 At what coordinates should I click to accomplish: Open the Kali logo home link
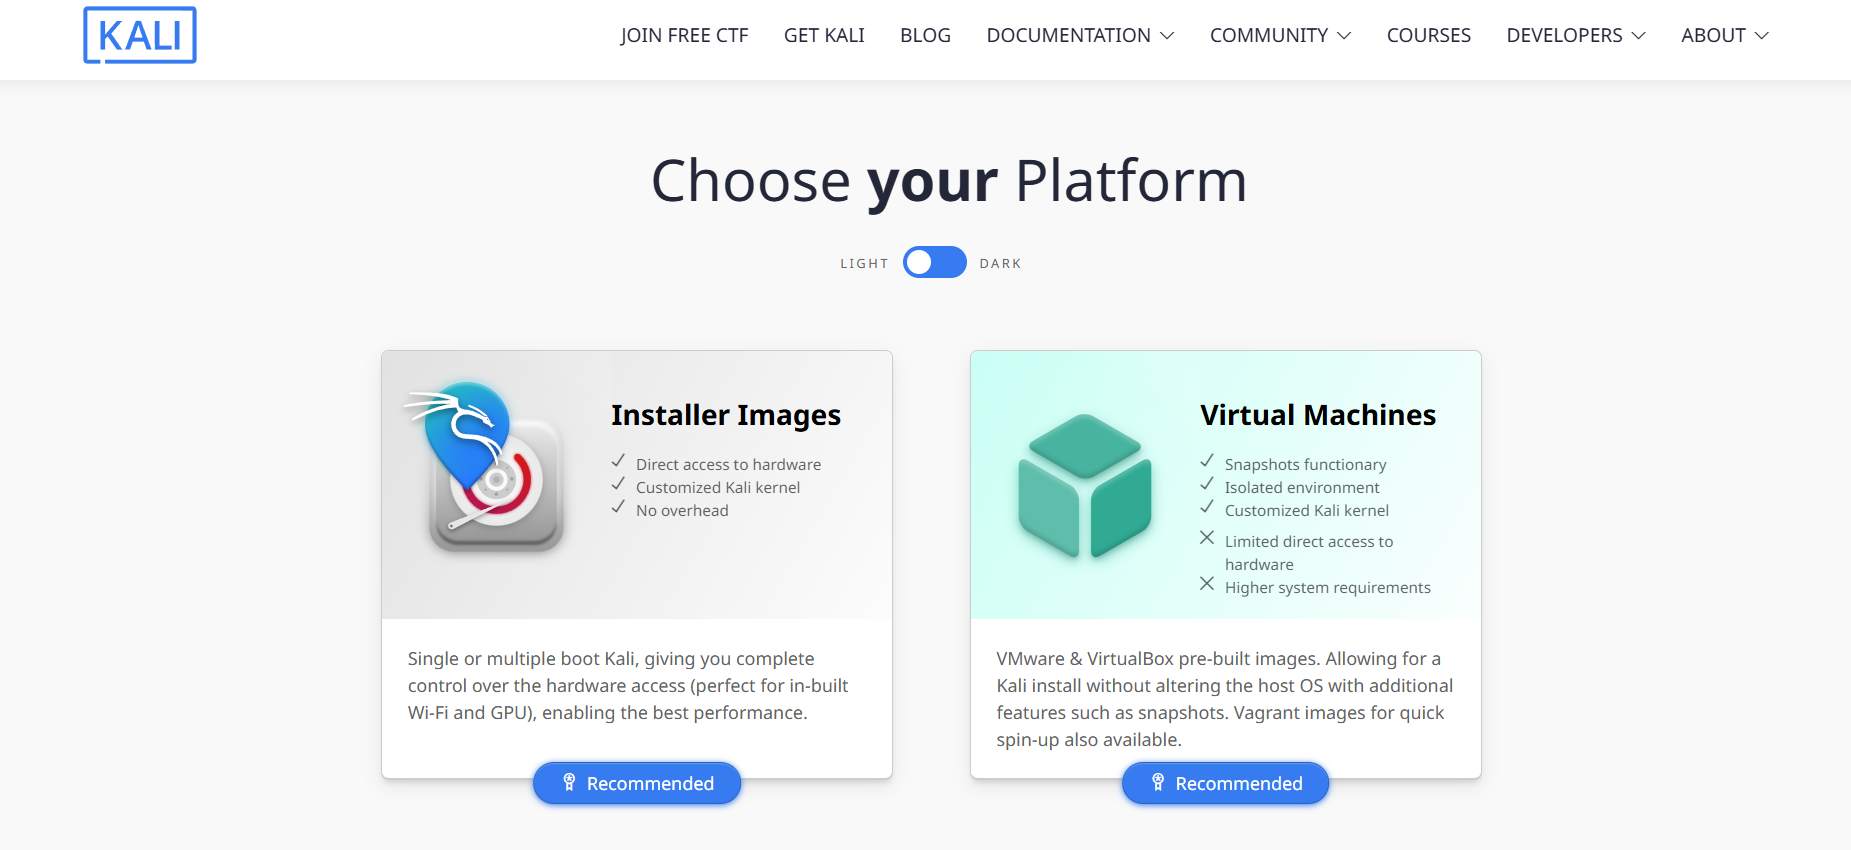coord(140,35)
